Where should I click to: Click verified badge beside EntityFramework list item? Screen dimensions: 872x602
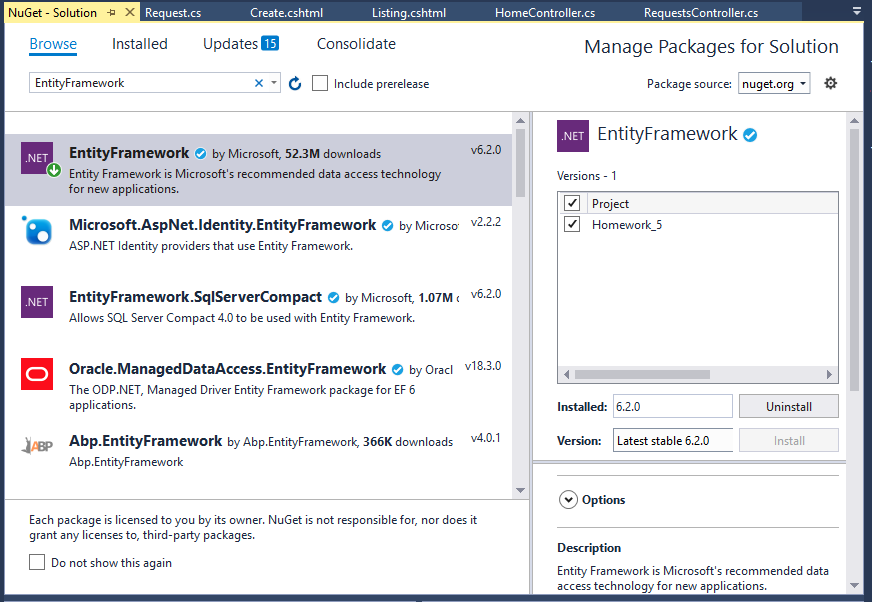click(201, 154)
